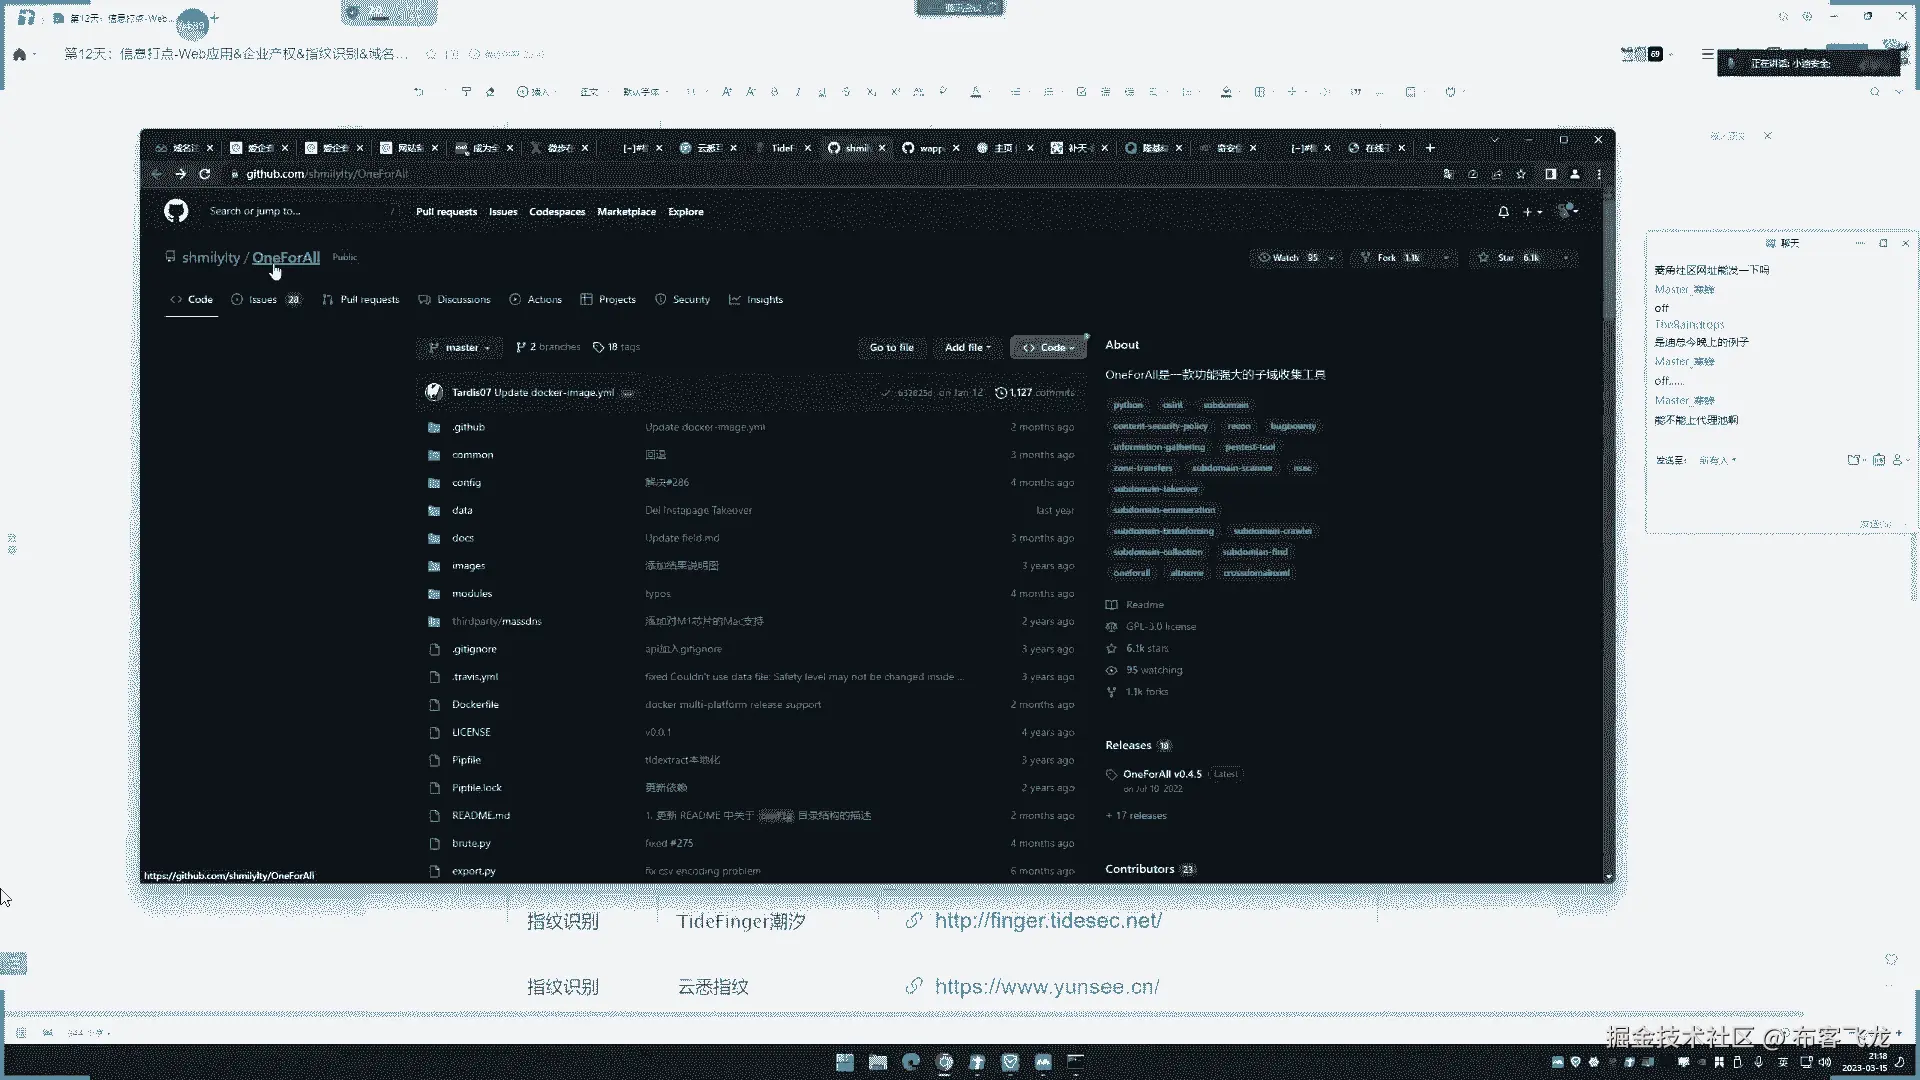Open the green Code dropdown

1048,348
